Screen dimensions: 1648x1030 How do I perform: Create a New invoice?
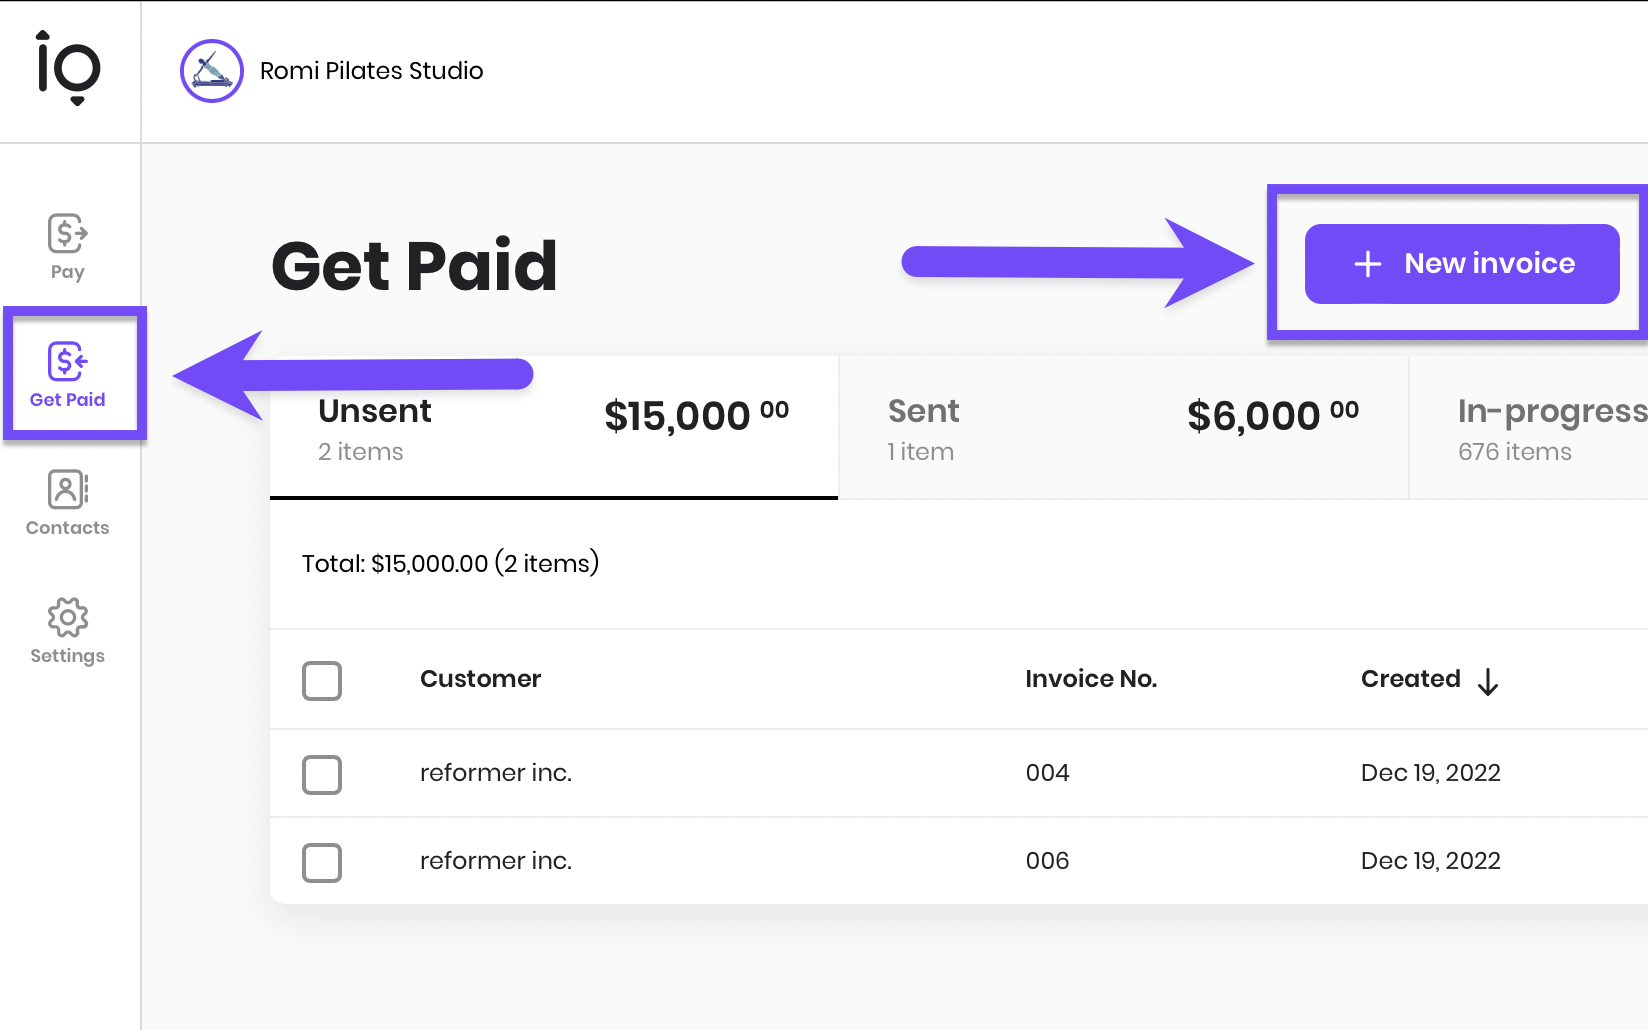point(1462,264)
